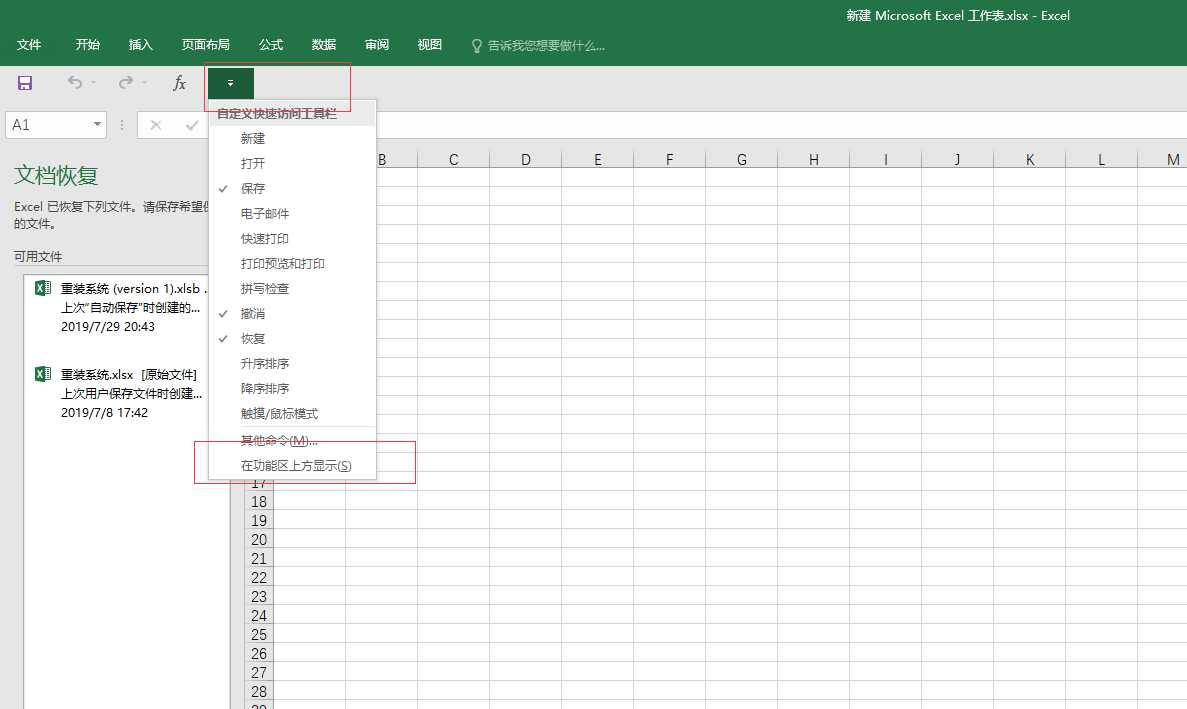Click date text 2019/7/8 17:42
Screen dimensions: 1187x709
(104, 413)
